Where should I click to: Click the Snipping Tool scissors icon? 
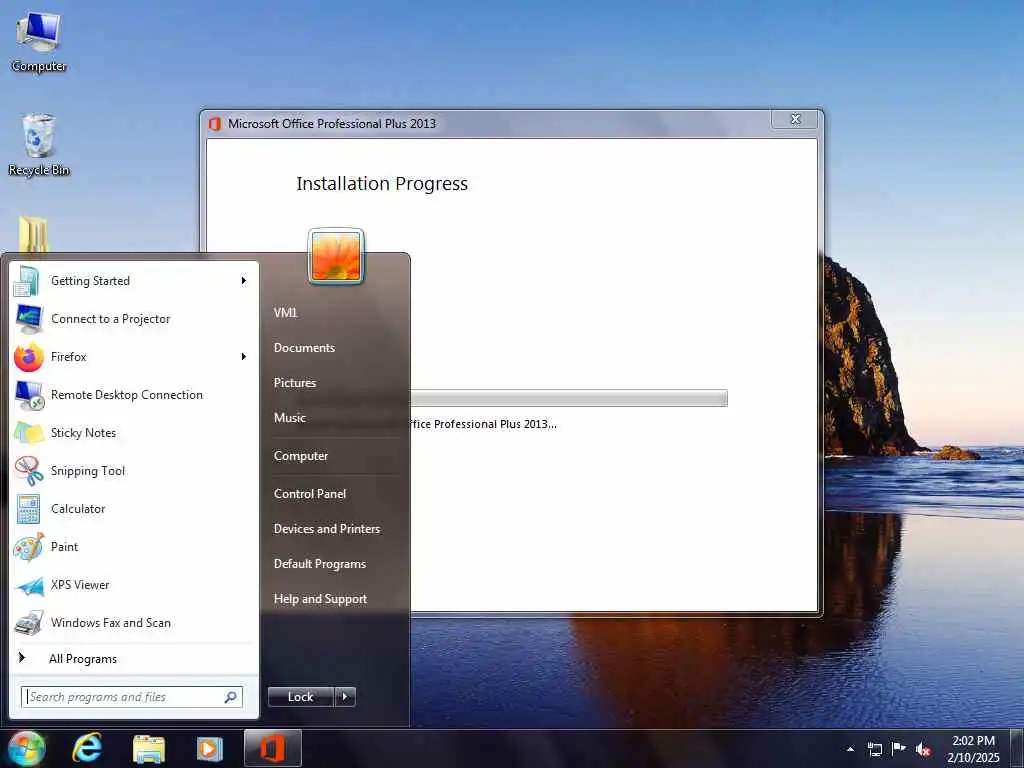point(29,471)
